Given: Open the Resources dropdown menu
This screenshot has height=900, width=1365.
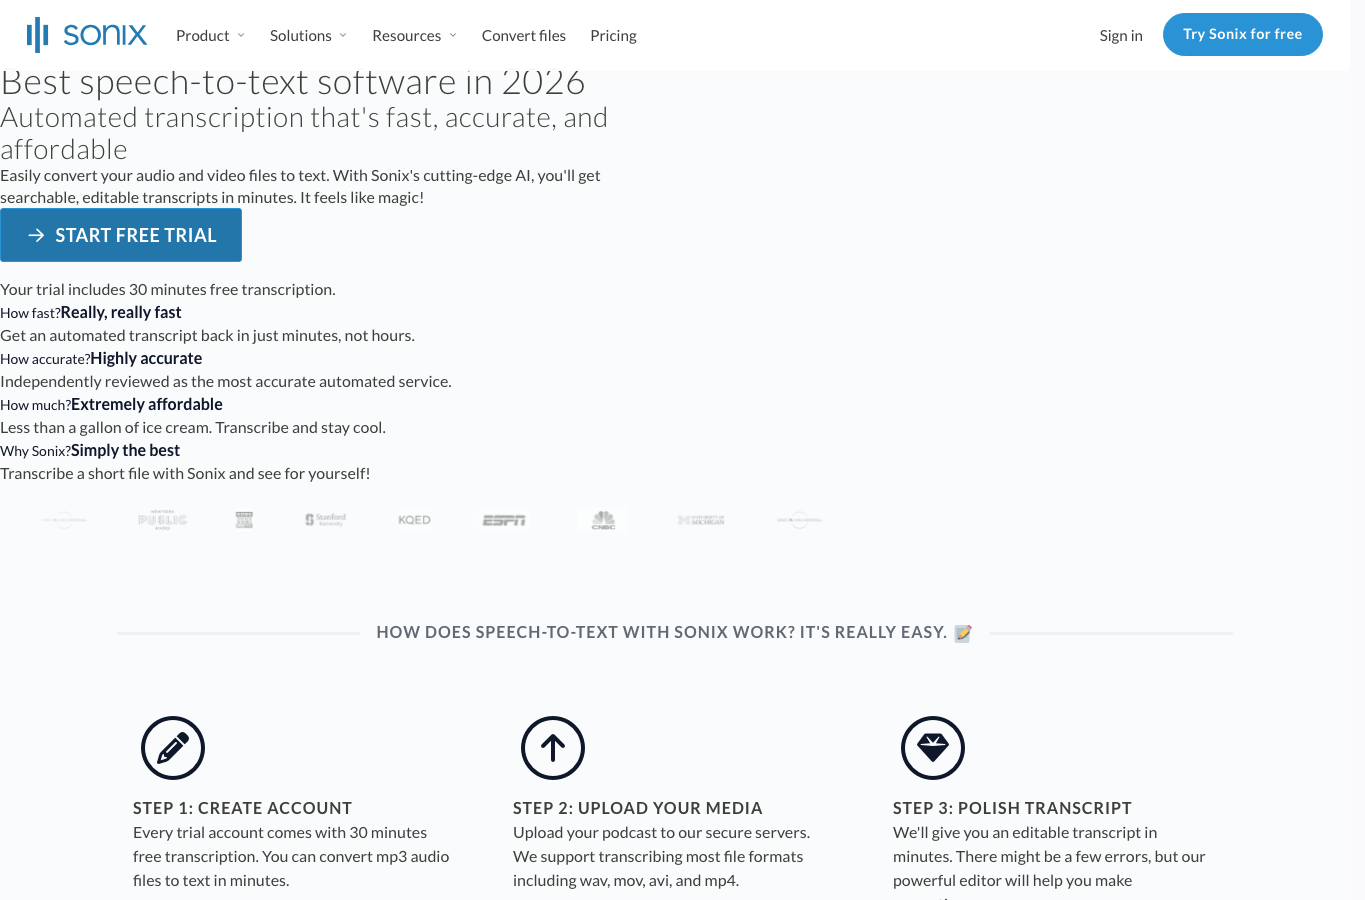Looking at the screenshot, I should click(414, 36).
